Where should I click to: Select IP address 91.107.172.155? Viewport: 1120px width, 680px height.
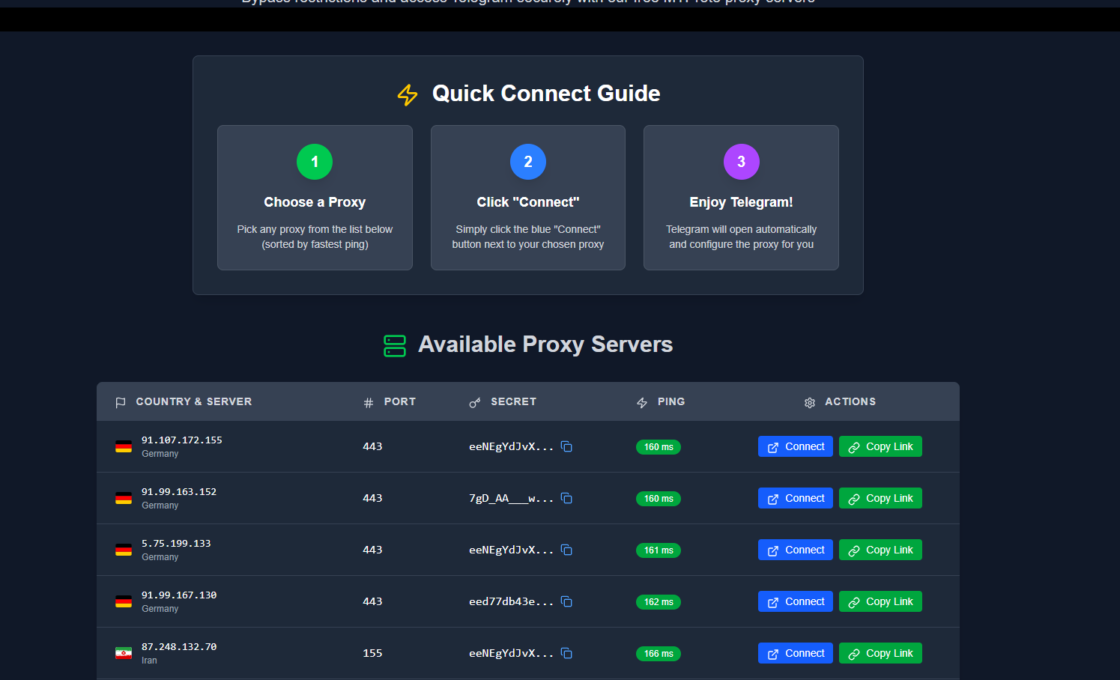click(181, 440)
